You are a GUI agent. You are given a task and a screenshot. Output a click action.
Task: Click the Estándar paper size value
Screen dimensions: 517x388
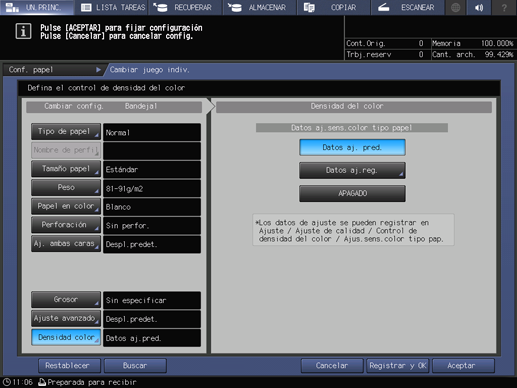[152, 170]
